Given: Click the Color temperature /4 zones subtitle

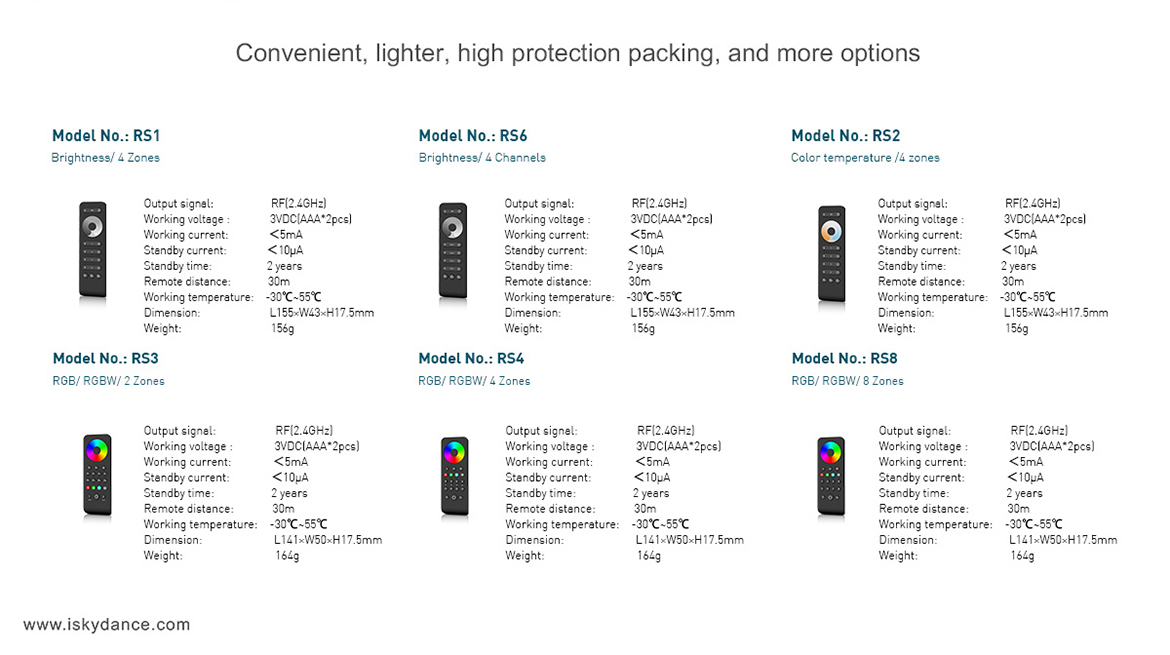Looking at the screenshot, I should 865,157.
